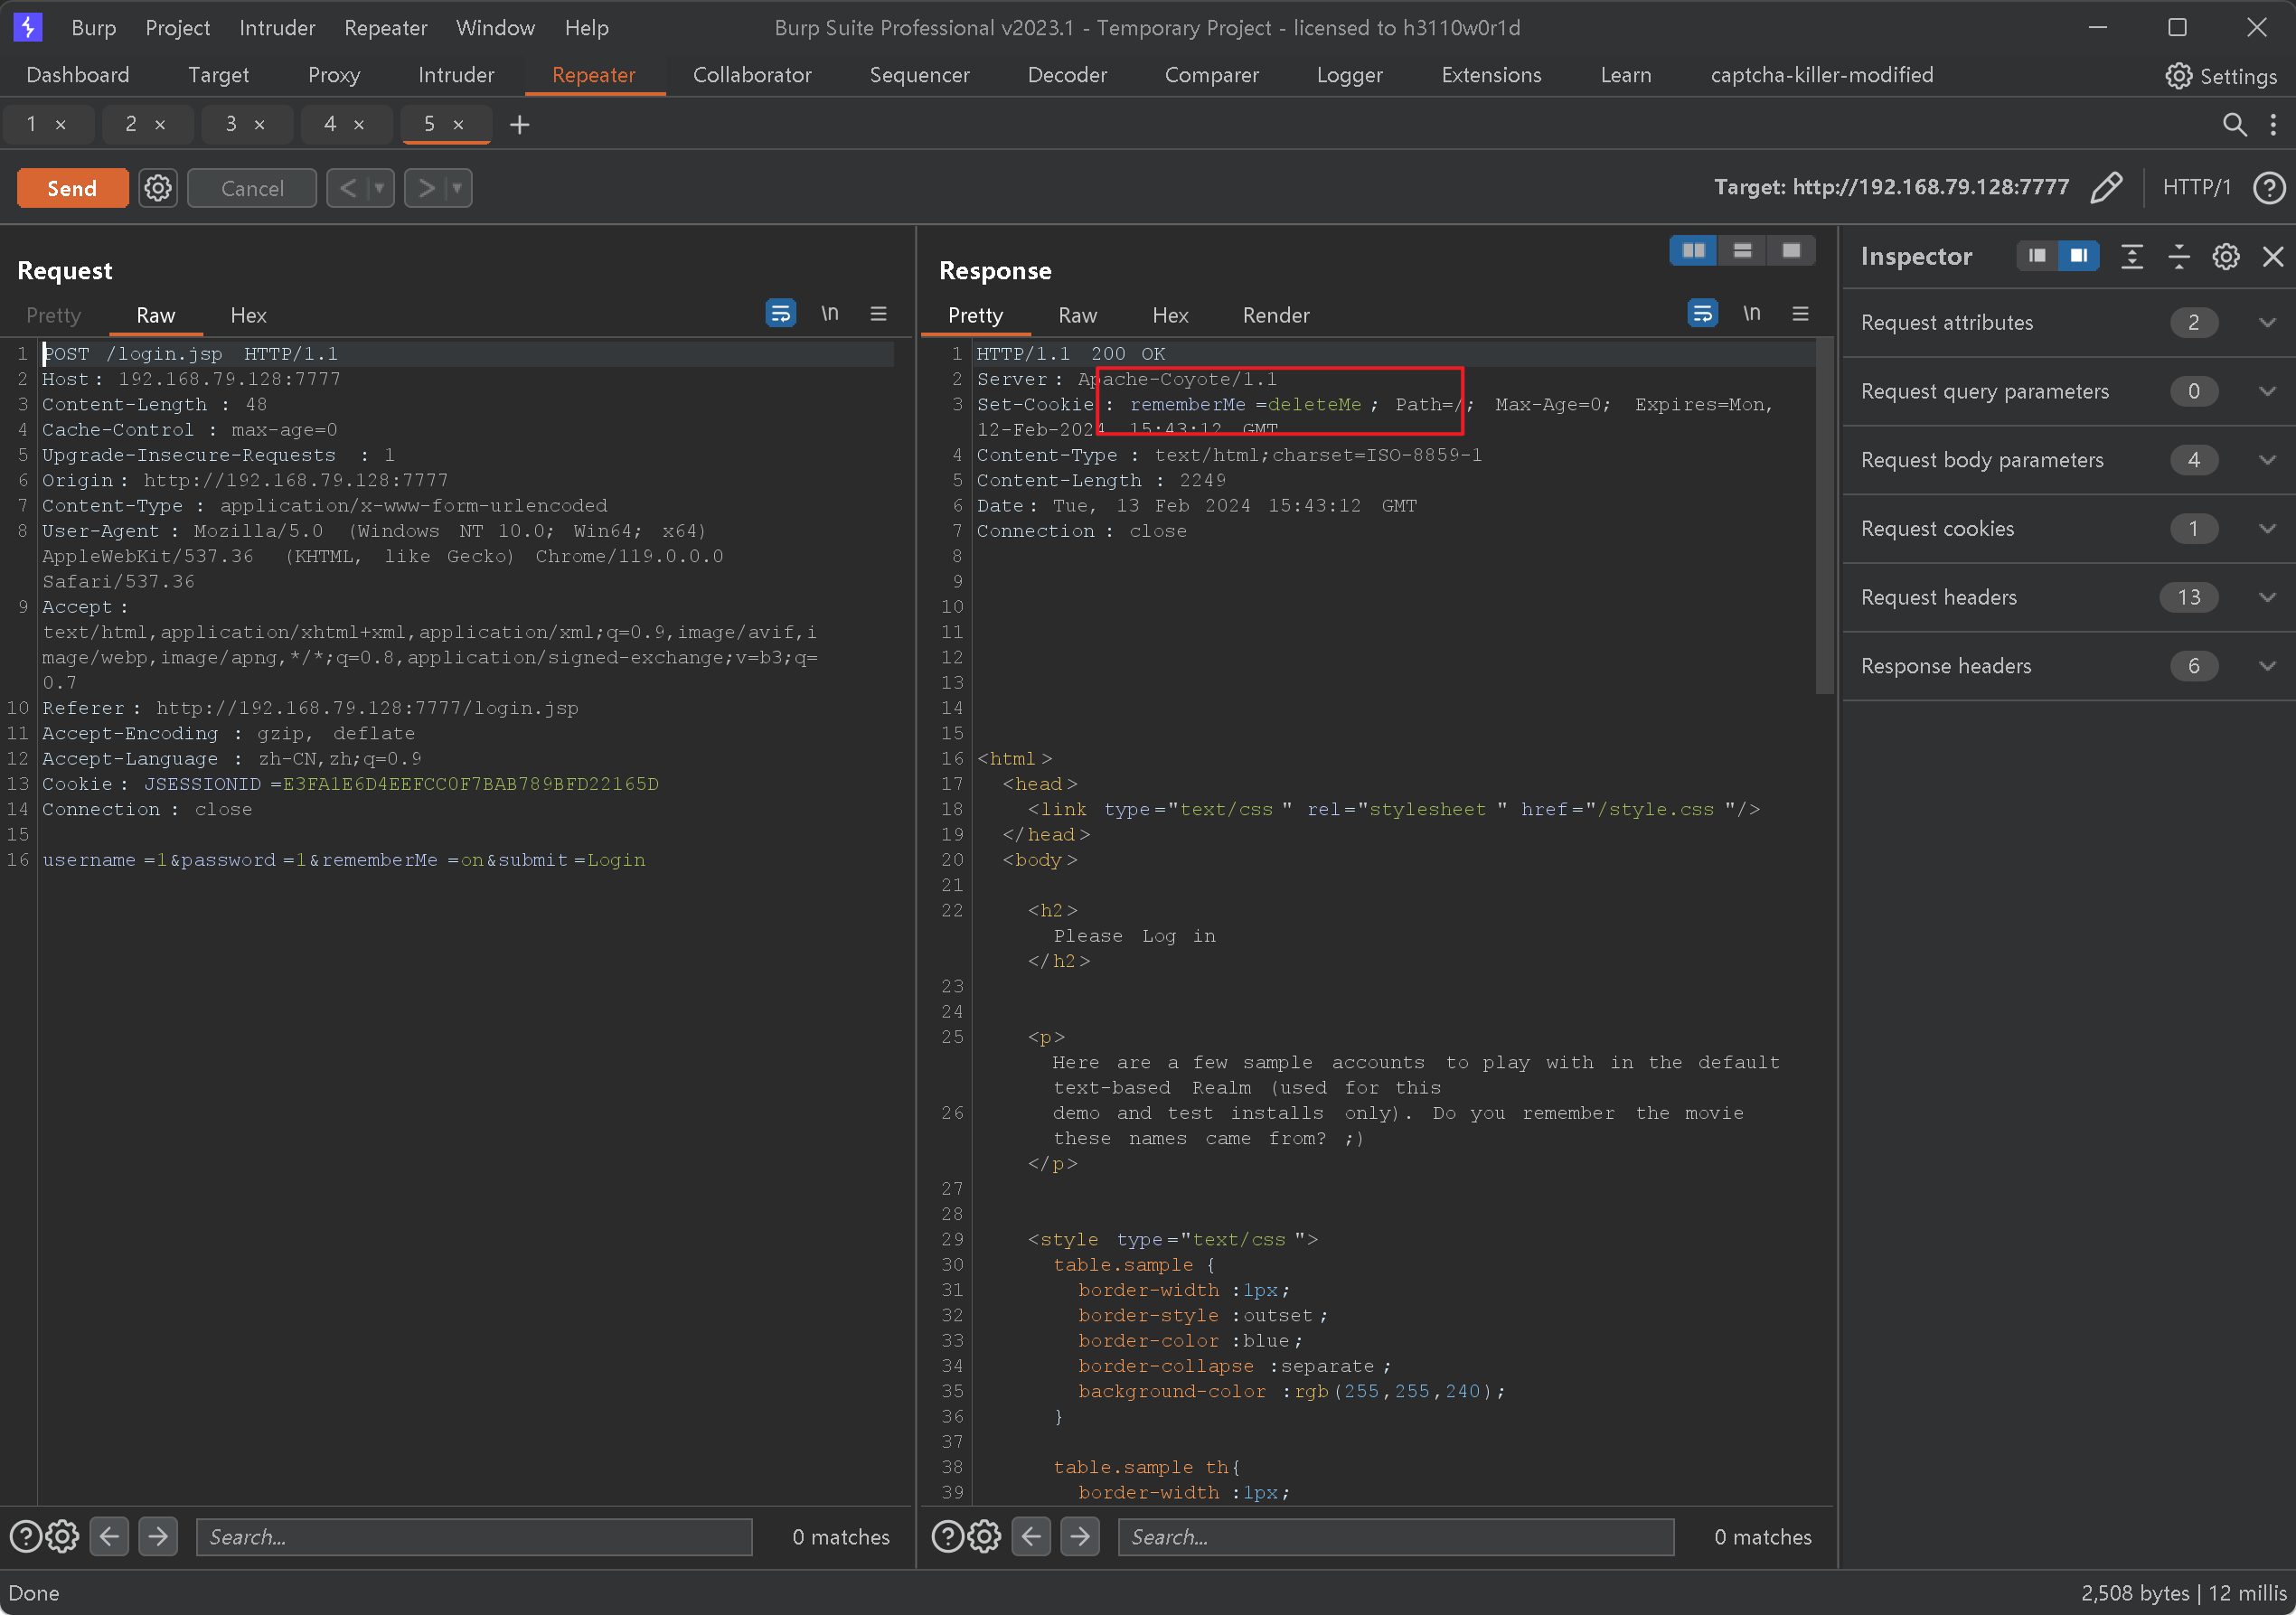Switch to Hex view in response panel
2296x1615 pixels.
(1167, 315)
